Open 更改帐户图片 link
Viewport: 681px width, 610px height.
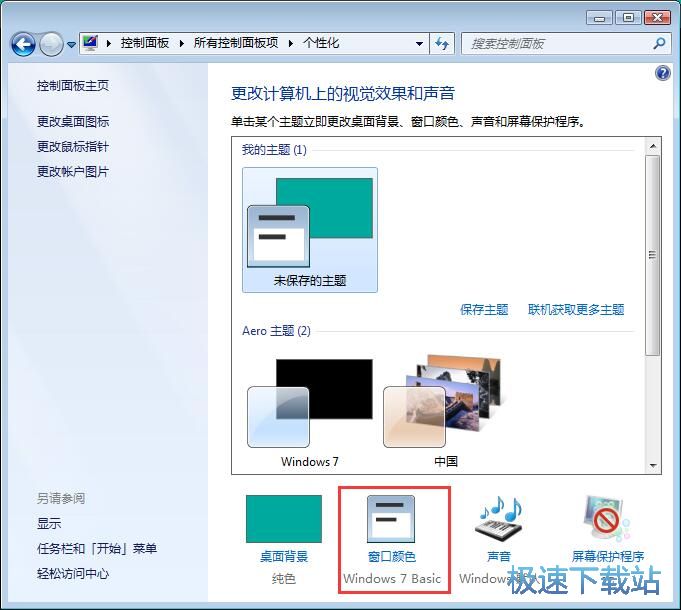73,172
